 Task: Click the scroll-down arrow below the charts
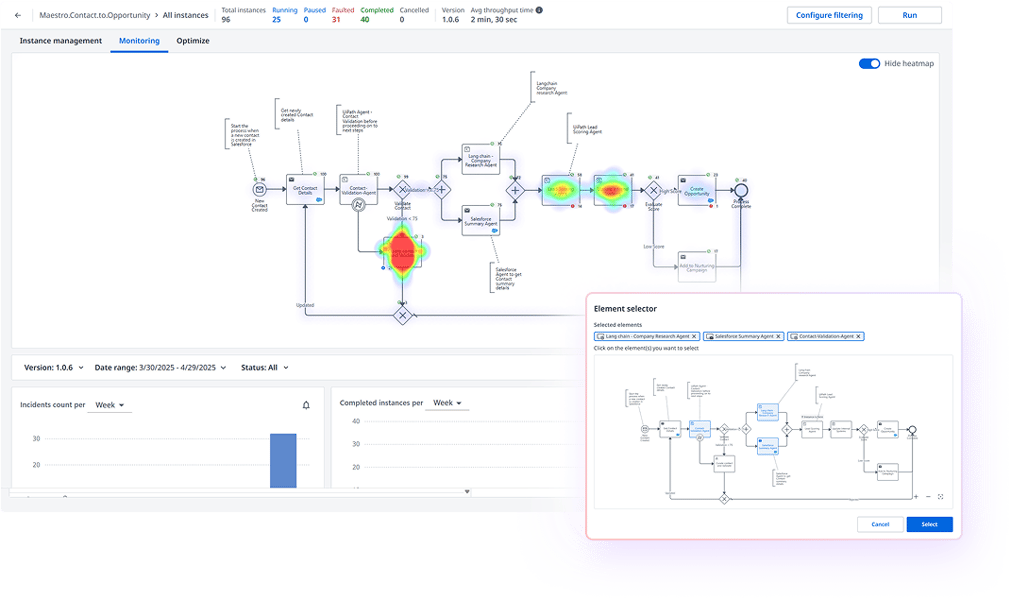click(467, 492)
